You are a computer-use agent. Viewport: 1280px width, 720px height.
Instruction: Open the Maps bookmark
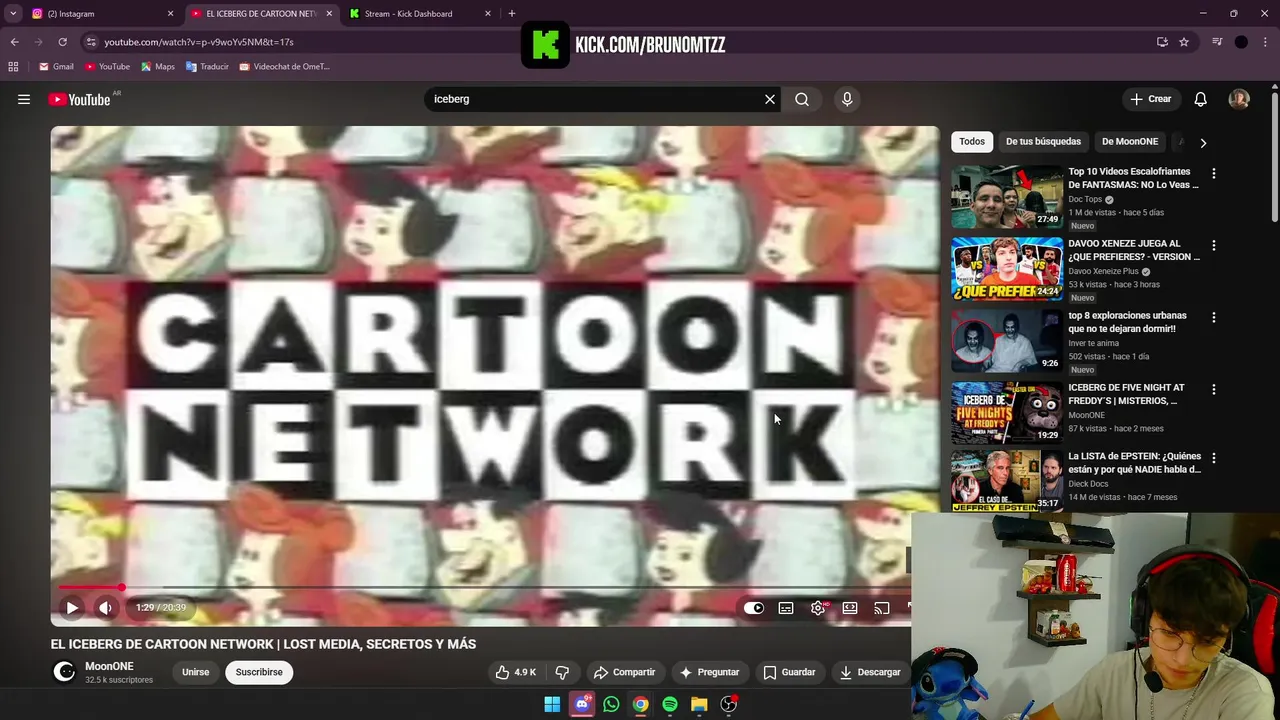(x=158, y=67)
